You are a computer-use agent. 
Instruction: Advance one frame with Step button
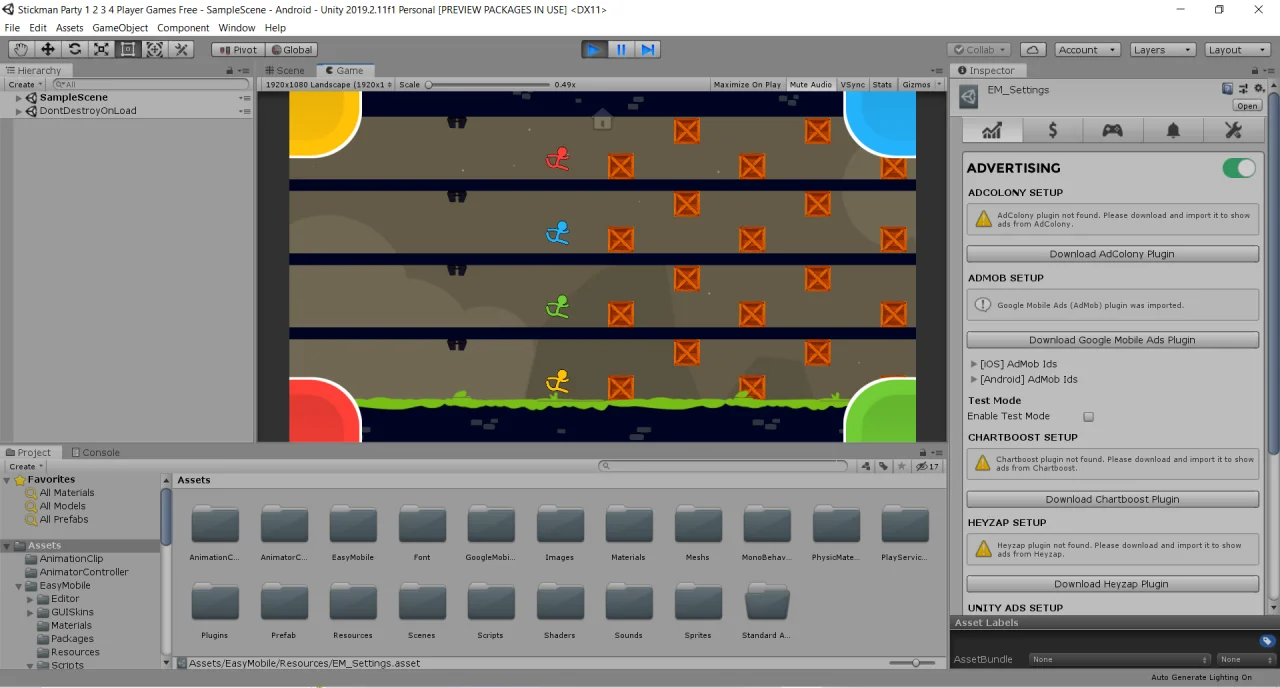pos(648,49)
